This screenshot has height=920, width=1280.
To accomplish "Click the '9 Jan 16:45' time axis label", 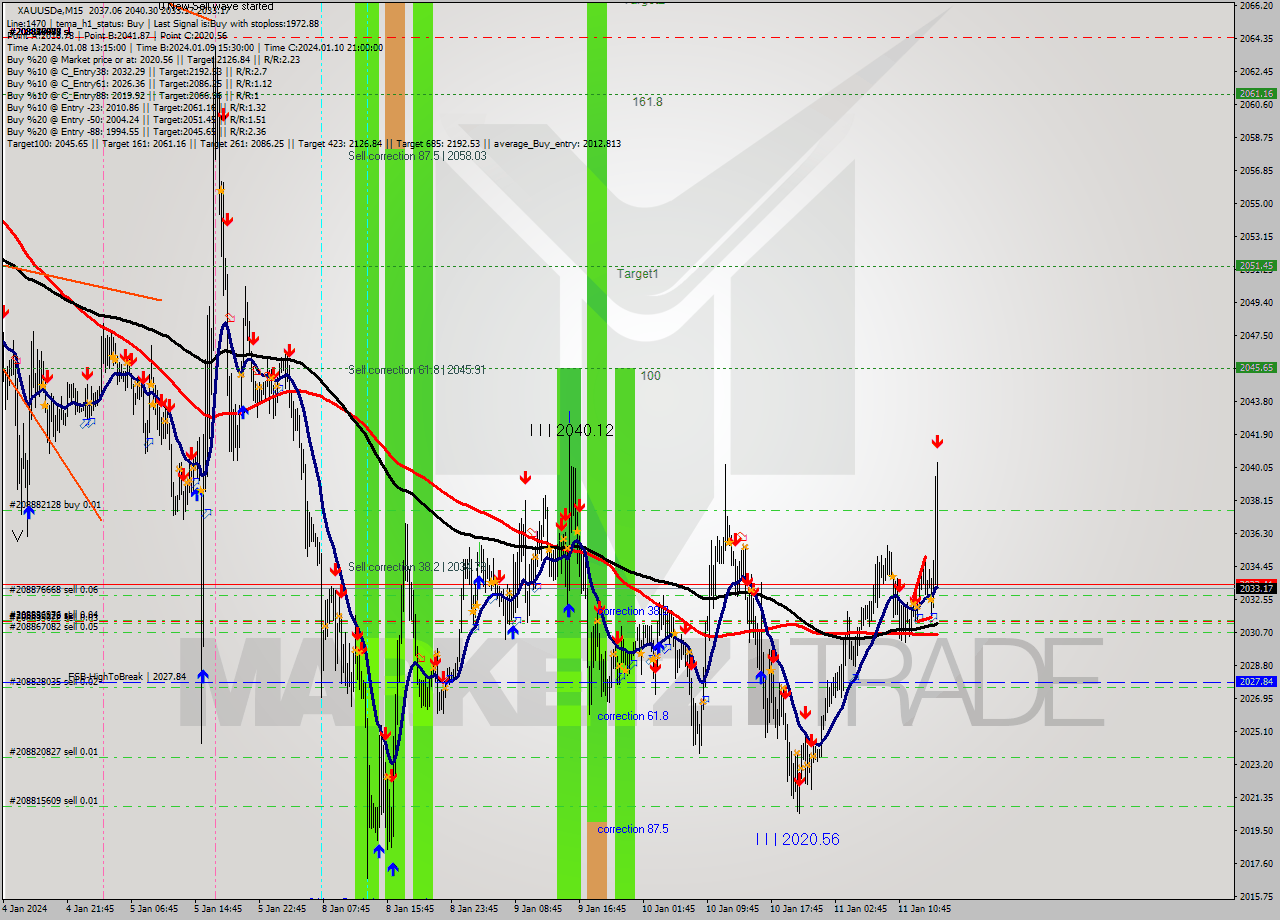I will click(x=602, y=909).
